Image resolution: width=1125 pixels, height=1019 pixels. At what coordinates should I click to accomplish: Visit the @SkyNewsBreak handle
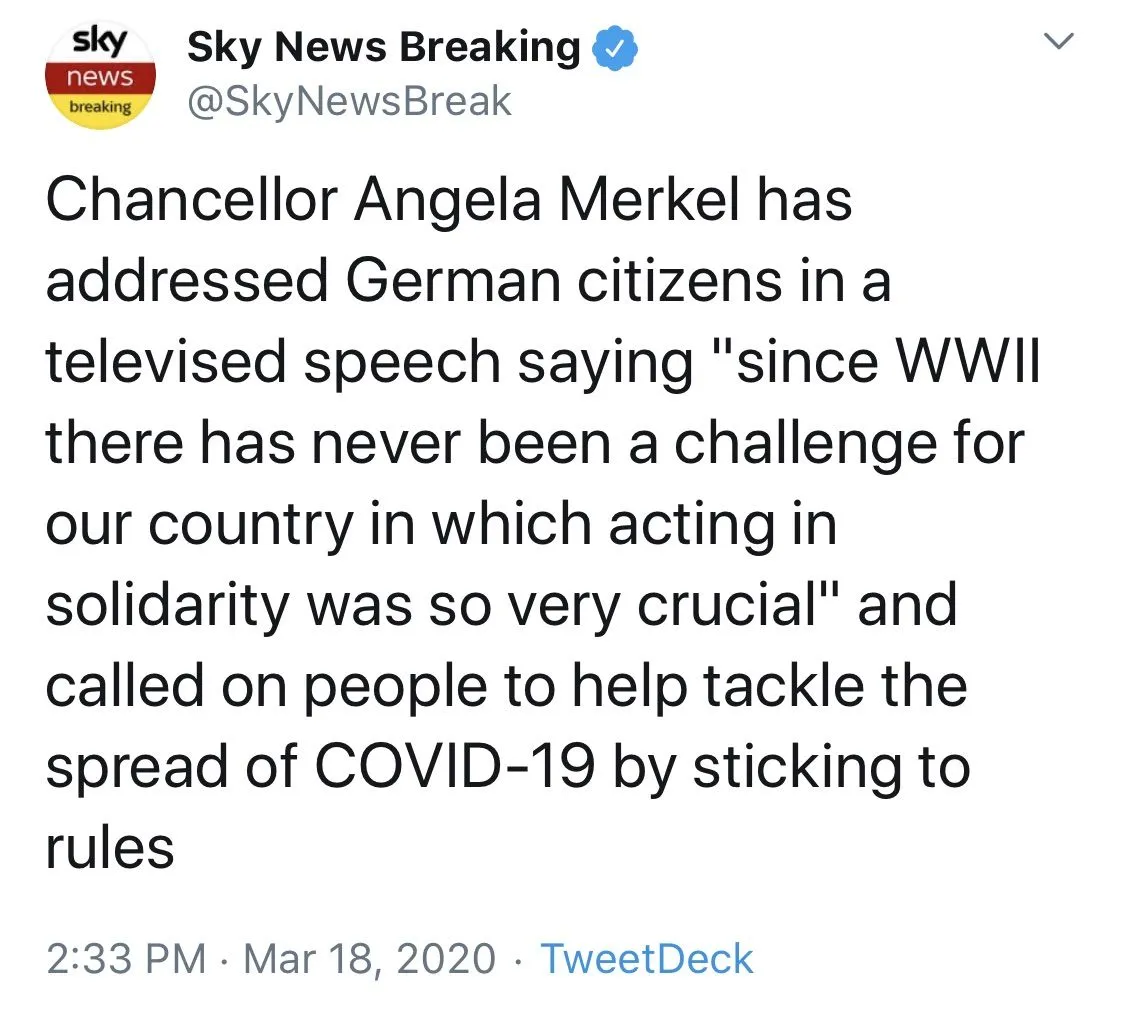point(349,101)
